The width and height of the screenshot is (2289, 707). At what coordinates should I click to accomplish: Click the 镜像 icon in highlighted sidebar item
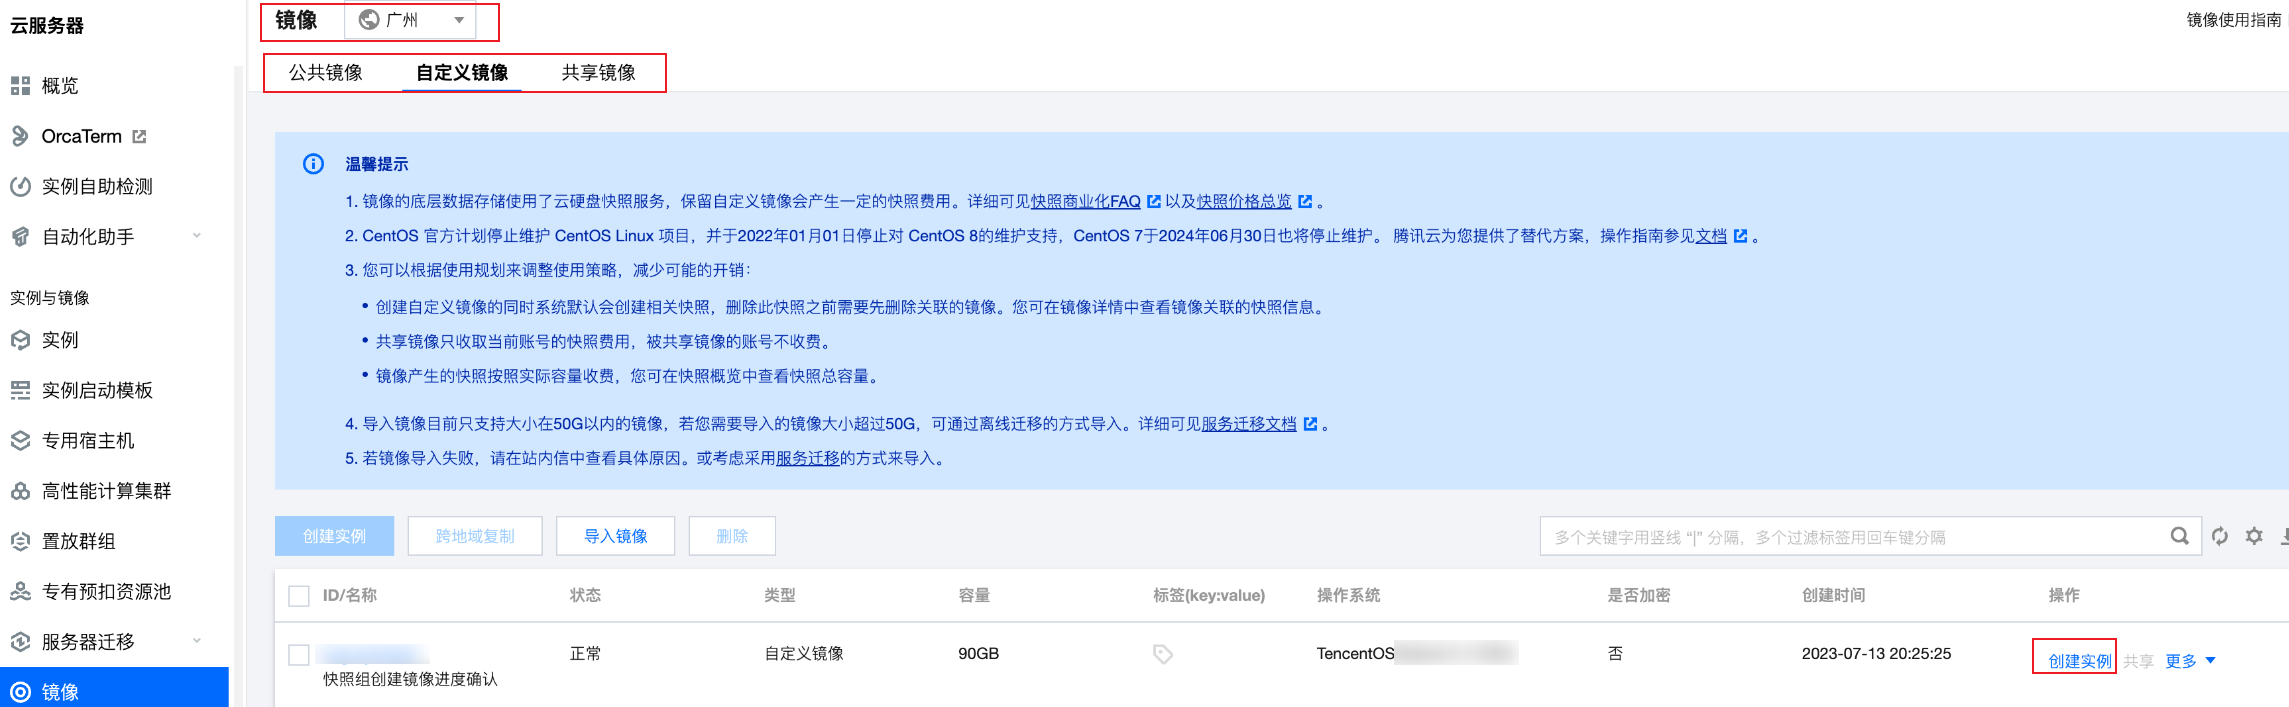(20, 692)
